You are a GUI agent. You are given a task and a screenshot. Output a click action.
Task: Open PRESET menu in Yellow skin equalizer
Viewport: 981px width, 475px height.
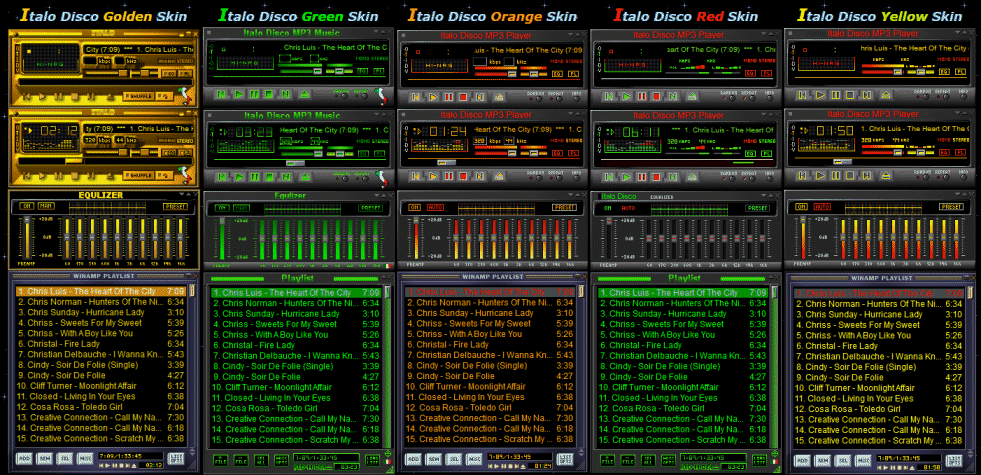pyautogui.click(x=952, y=207)
